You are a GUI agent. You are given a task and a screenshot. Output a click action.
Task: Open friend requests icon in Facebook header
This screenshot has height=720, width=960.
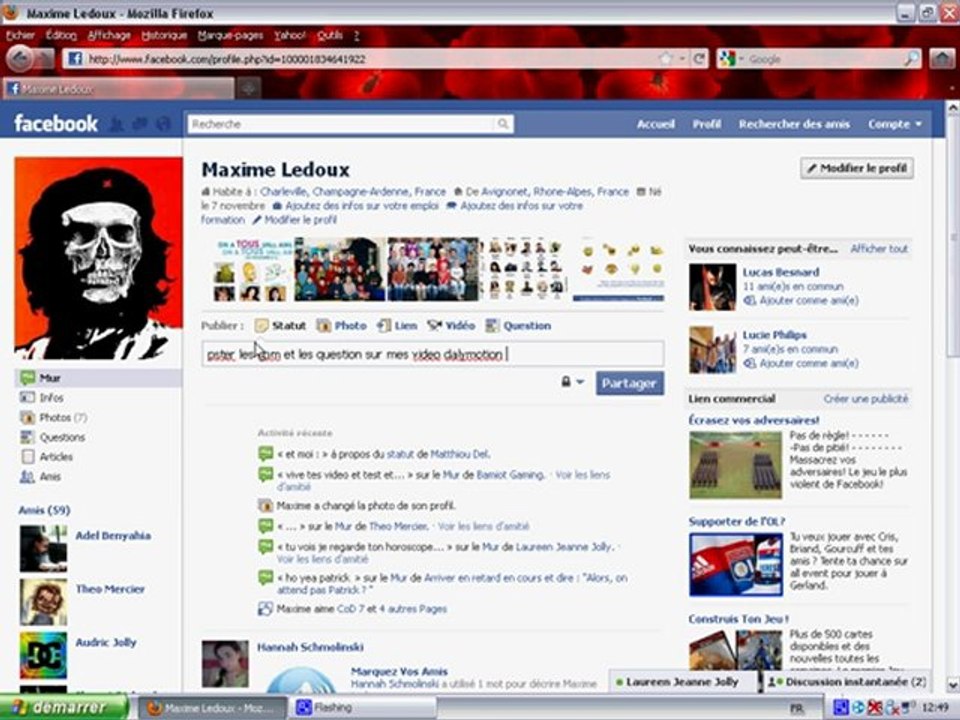click(116, 124)
